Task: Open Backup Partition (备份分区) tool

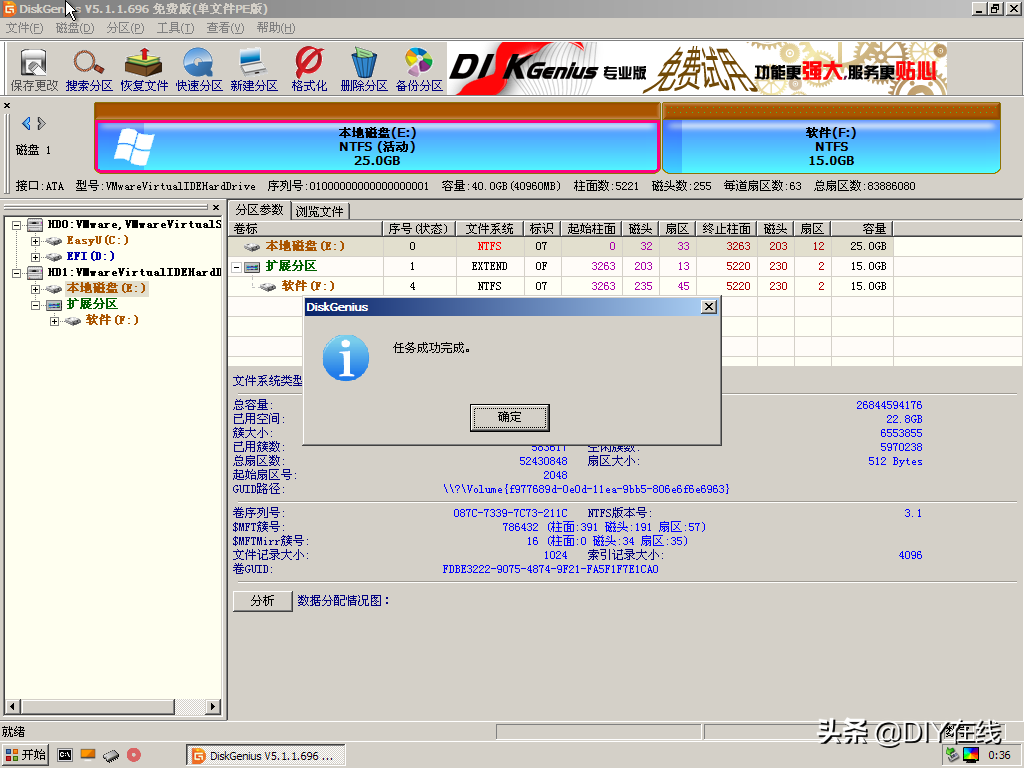Action: pos(419,68)
